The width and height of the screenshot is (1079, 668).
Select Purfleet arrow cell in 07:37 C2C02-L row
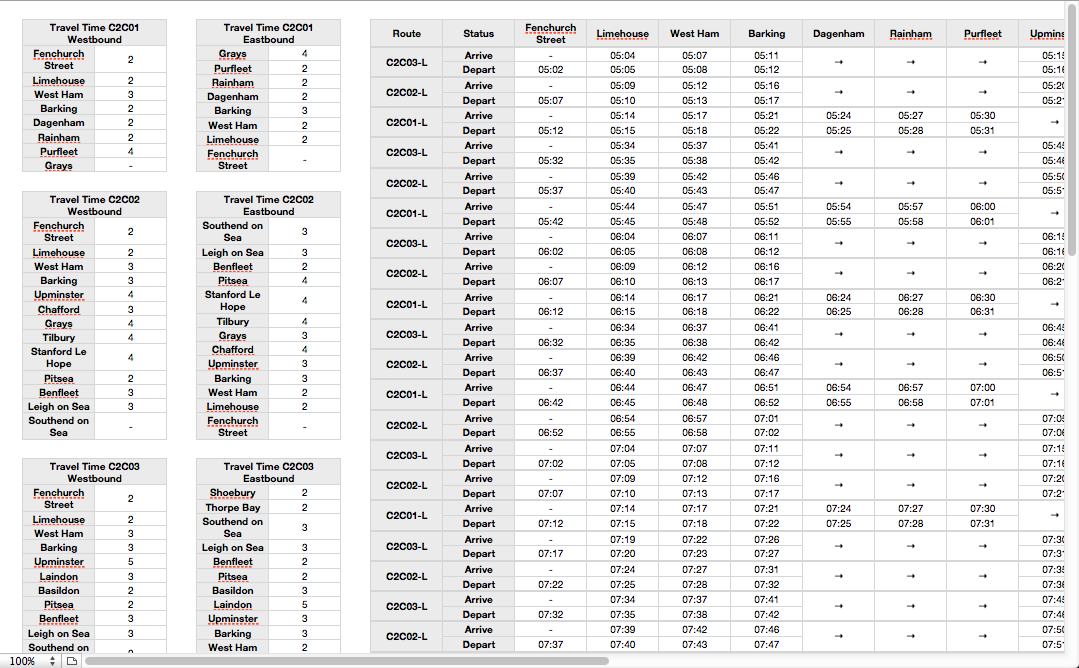tap(982, 636)
